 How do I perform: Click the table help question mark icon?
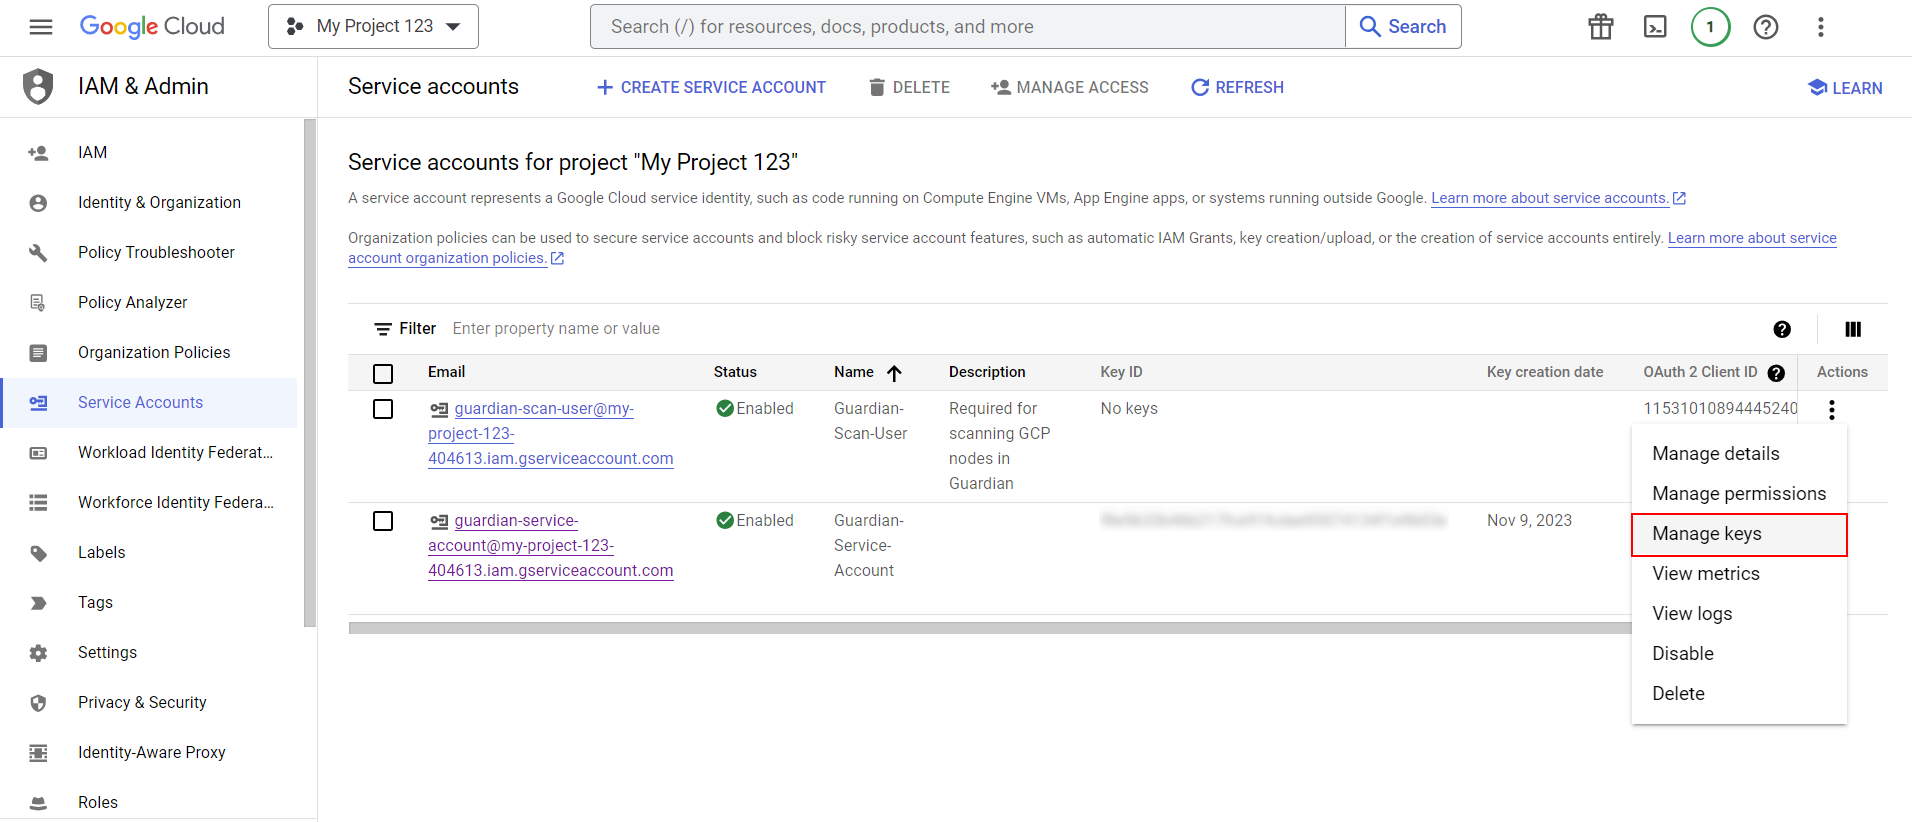pyautogui.click(x=1782, y=329)
